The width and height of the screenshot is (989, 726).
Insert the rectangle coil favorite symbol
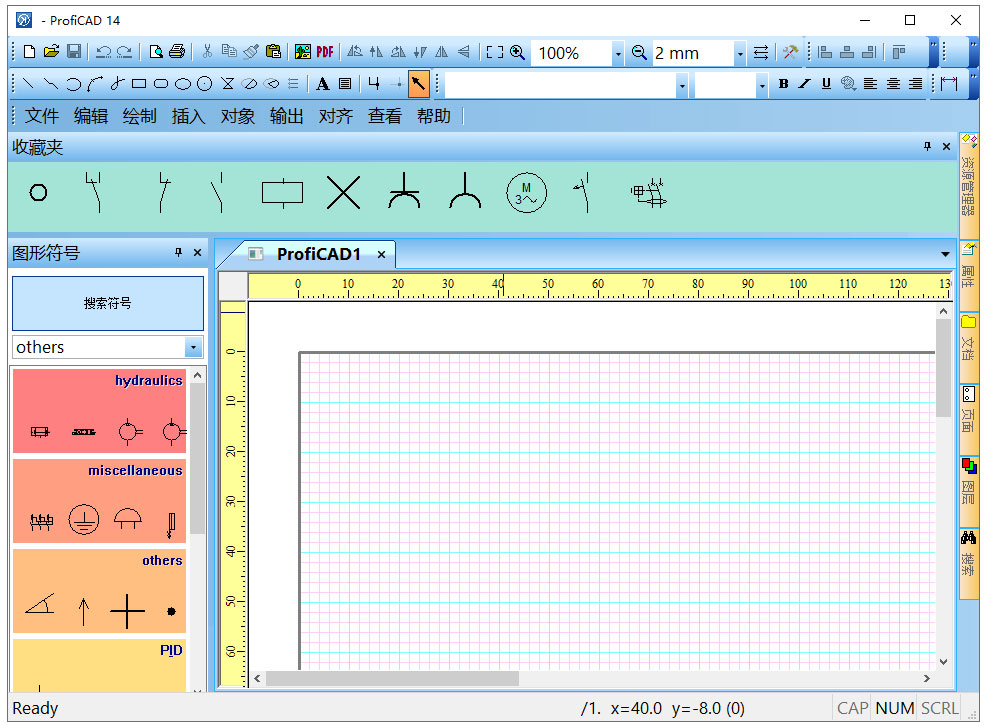(x=283, y=193)
